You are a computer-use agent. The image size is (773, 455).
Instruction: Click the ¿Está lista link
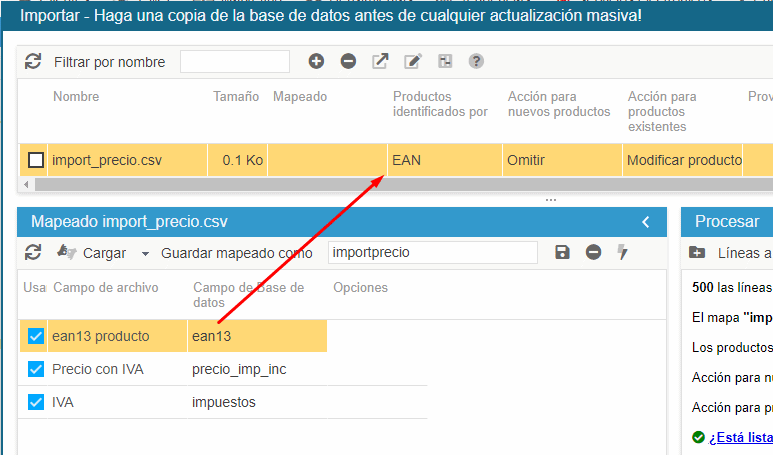click(741, 438)
